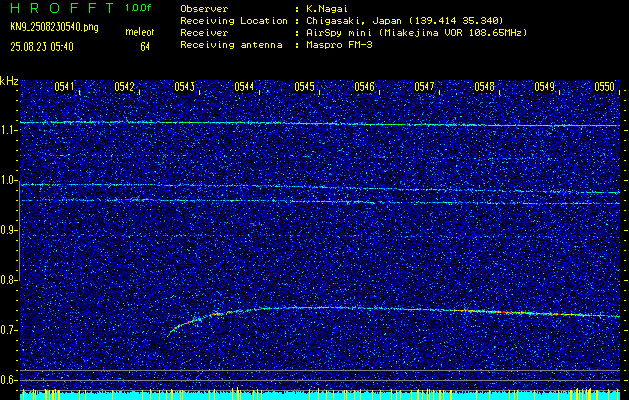This screenshot has width=629, height=400.
Task: Click the 0547 time marker
Action: [x=424, y=86]
